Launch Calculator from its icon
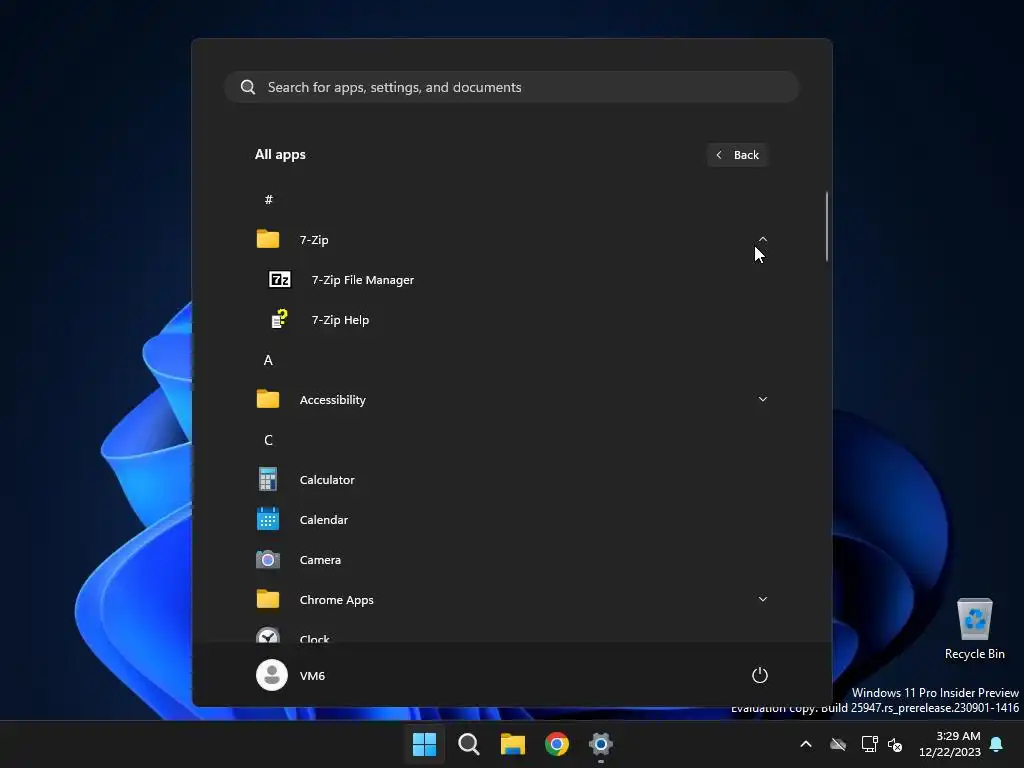This screenshot has width=1024, height=768. coord(268,479)
